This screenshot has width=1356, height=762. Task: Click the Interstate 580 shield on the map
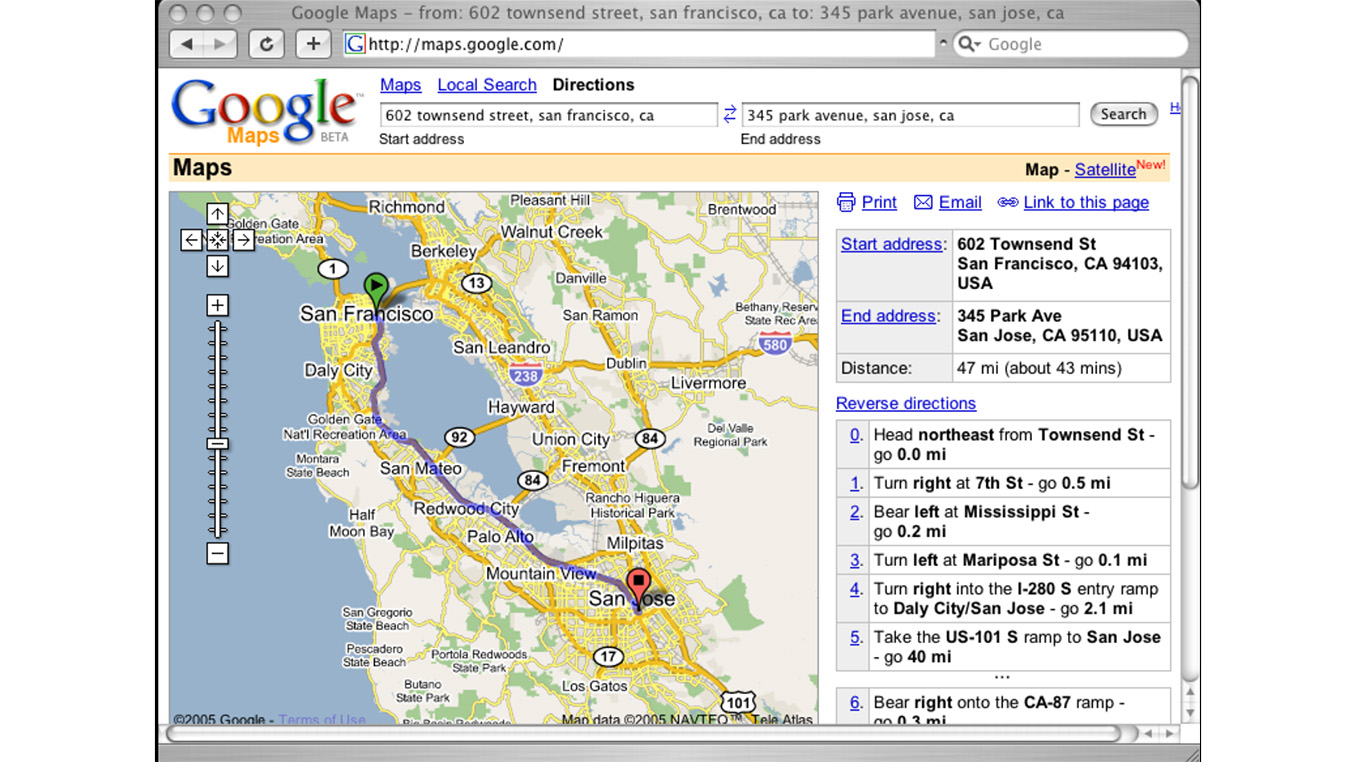click(775, 345)
